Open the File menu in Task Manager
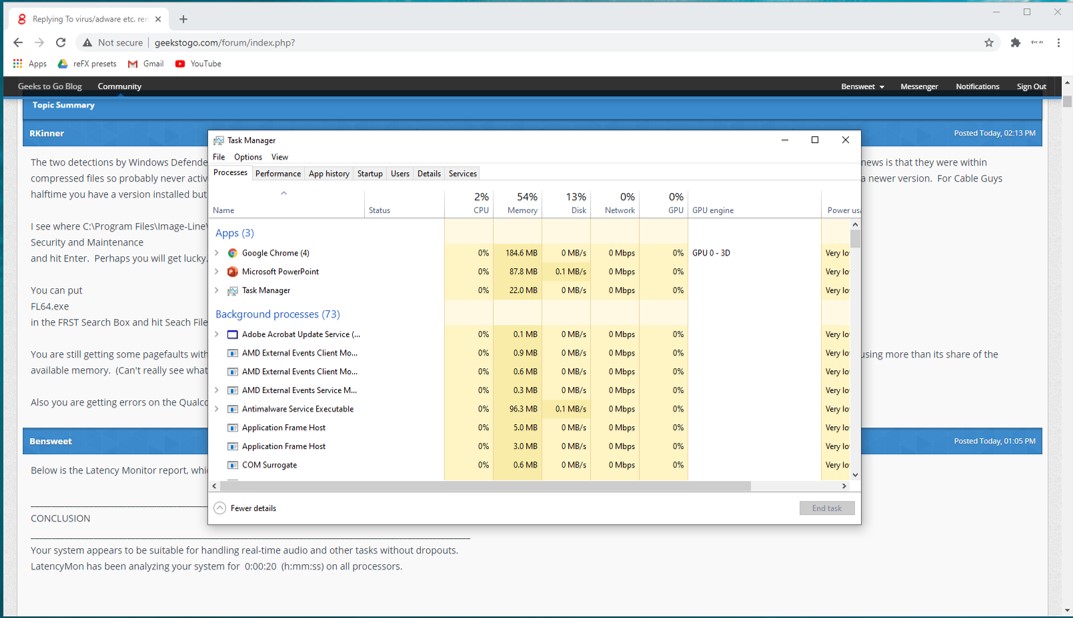Screen dimensions: 1073x618 pyautogui.click(x=219, y=157)
